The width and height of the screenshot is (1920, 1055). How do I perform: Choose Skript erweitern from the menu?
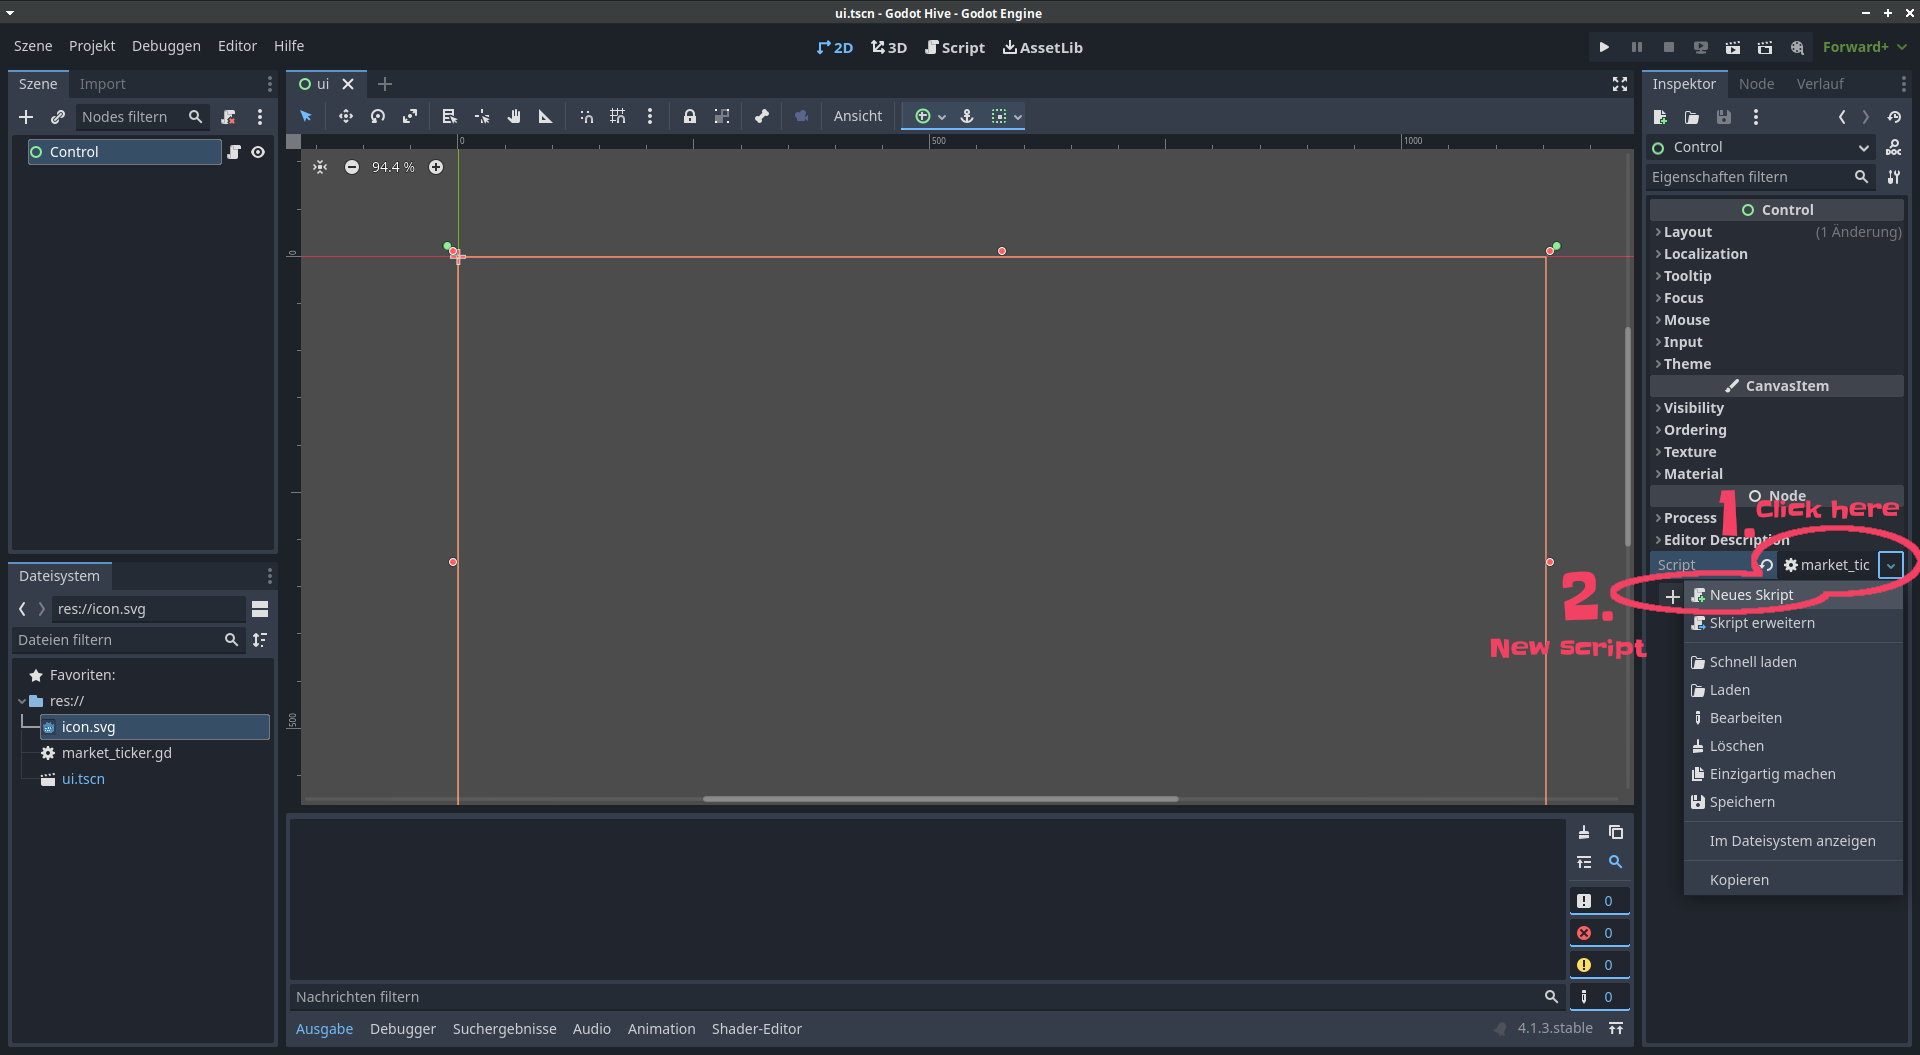coord(1793,623)
